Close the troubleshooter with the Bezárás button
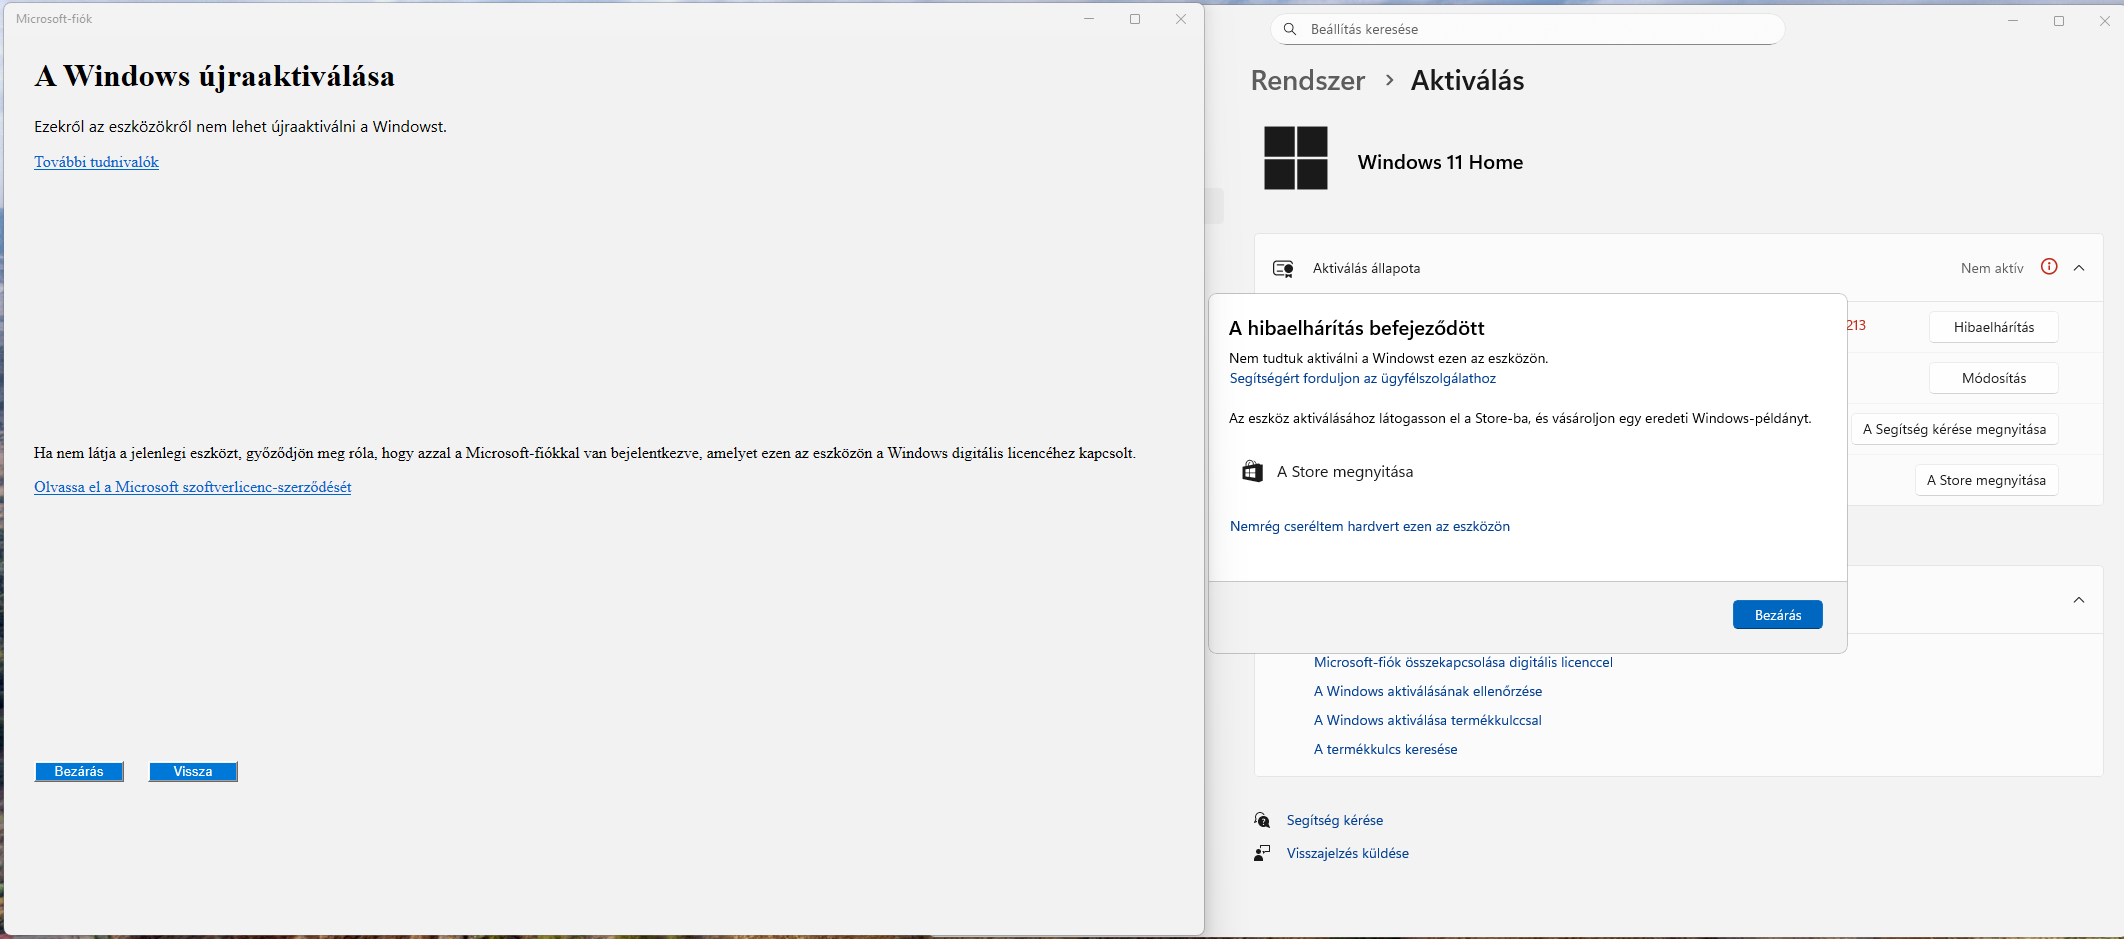This screenshot has height=939, width=2124. (1778, 615)
